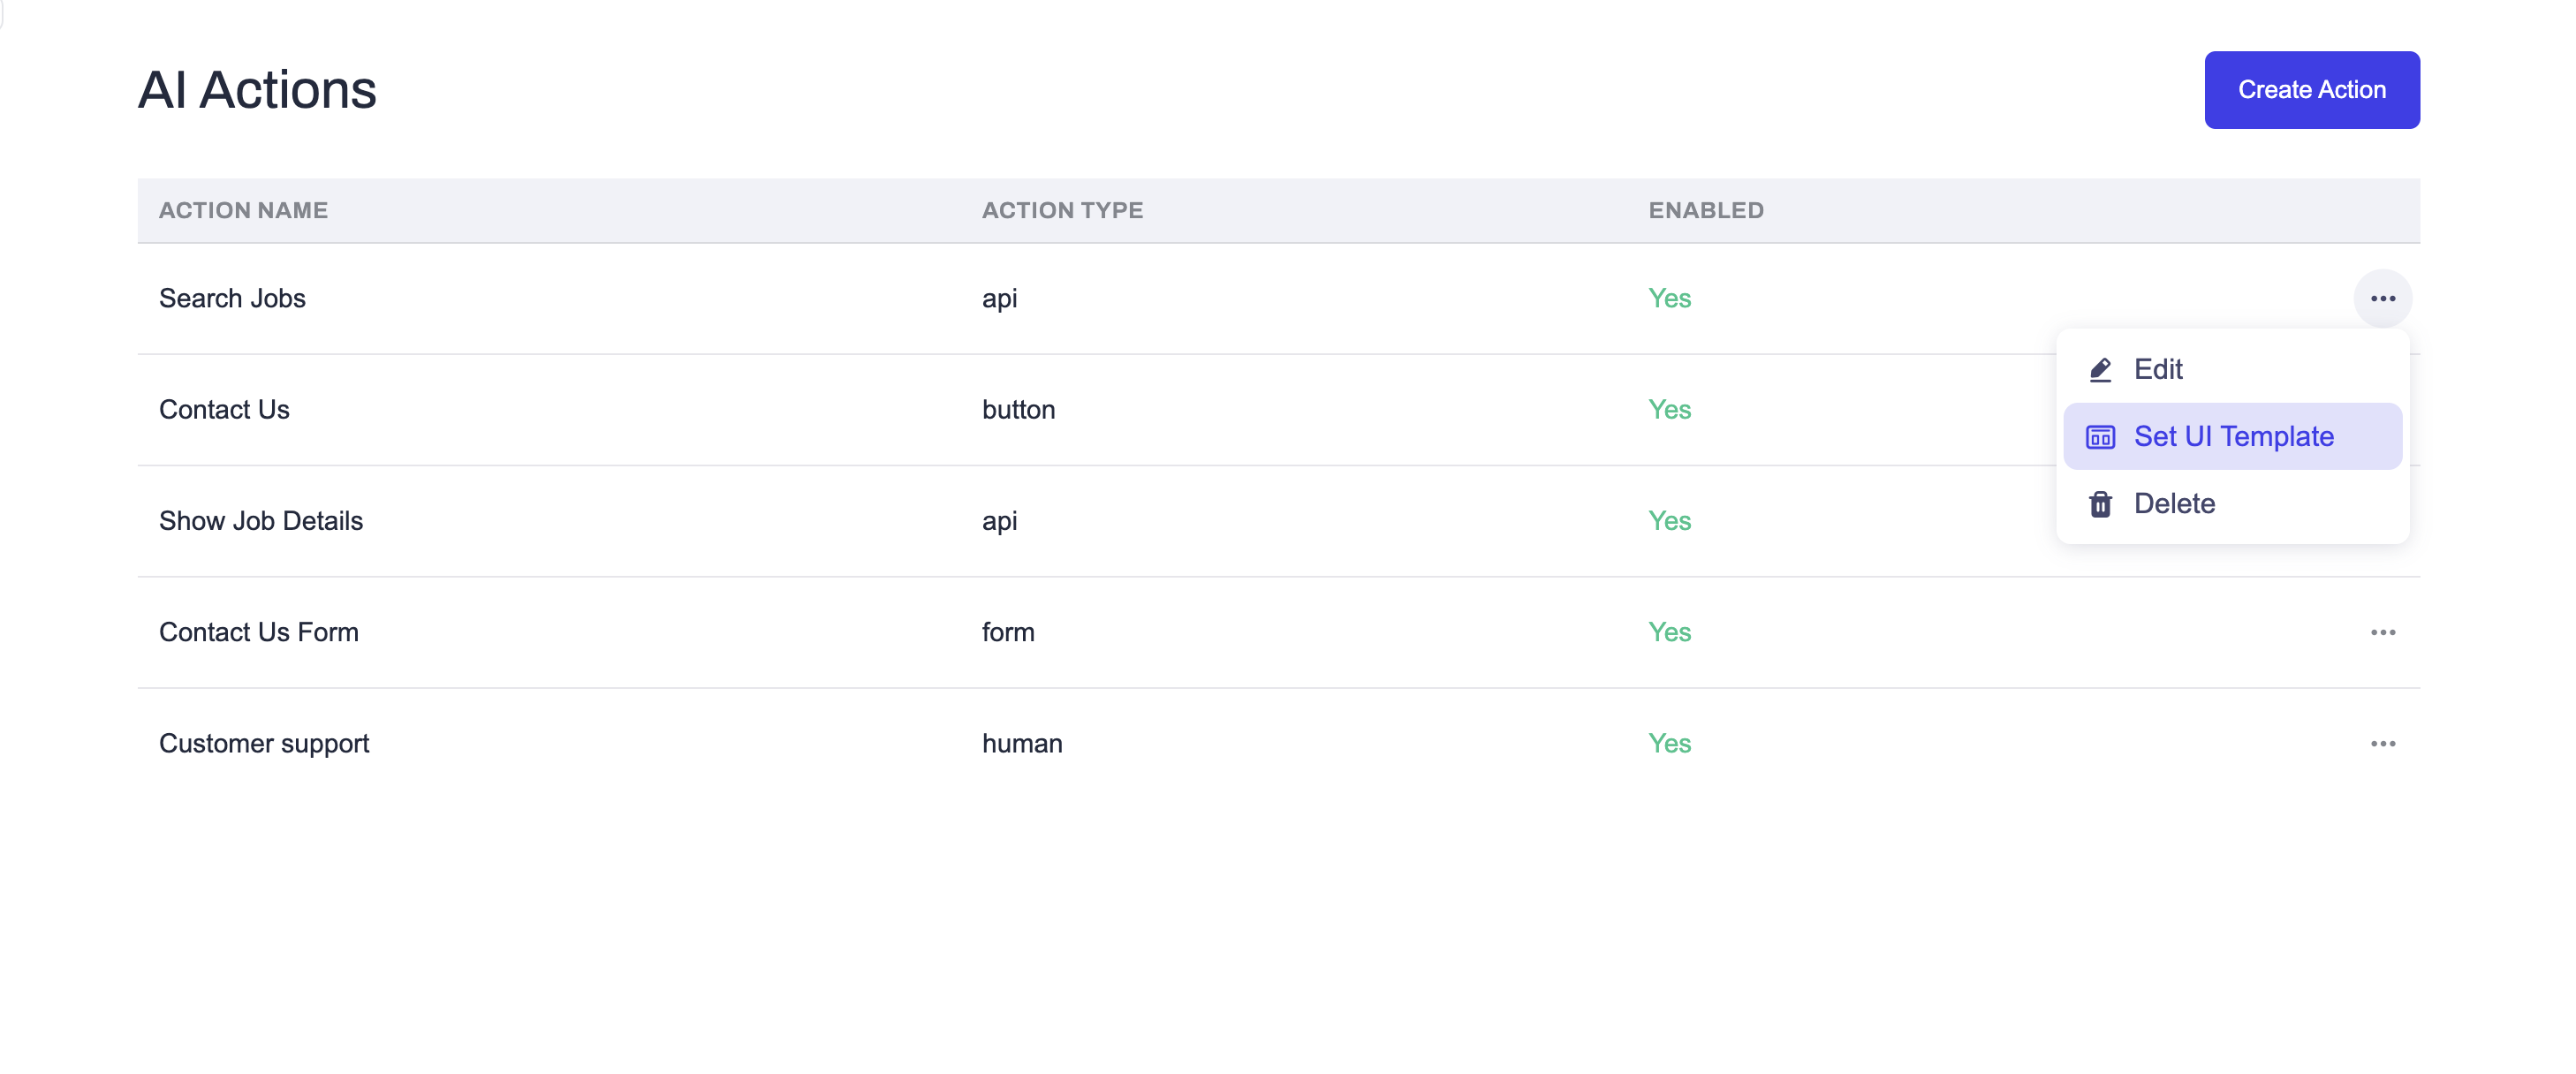2576x1074 pixels.
Task: Click the Enabled Yes indicator for Contact Us Form
Action: coord(1669,632)
